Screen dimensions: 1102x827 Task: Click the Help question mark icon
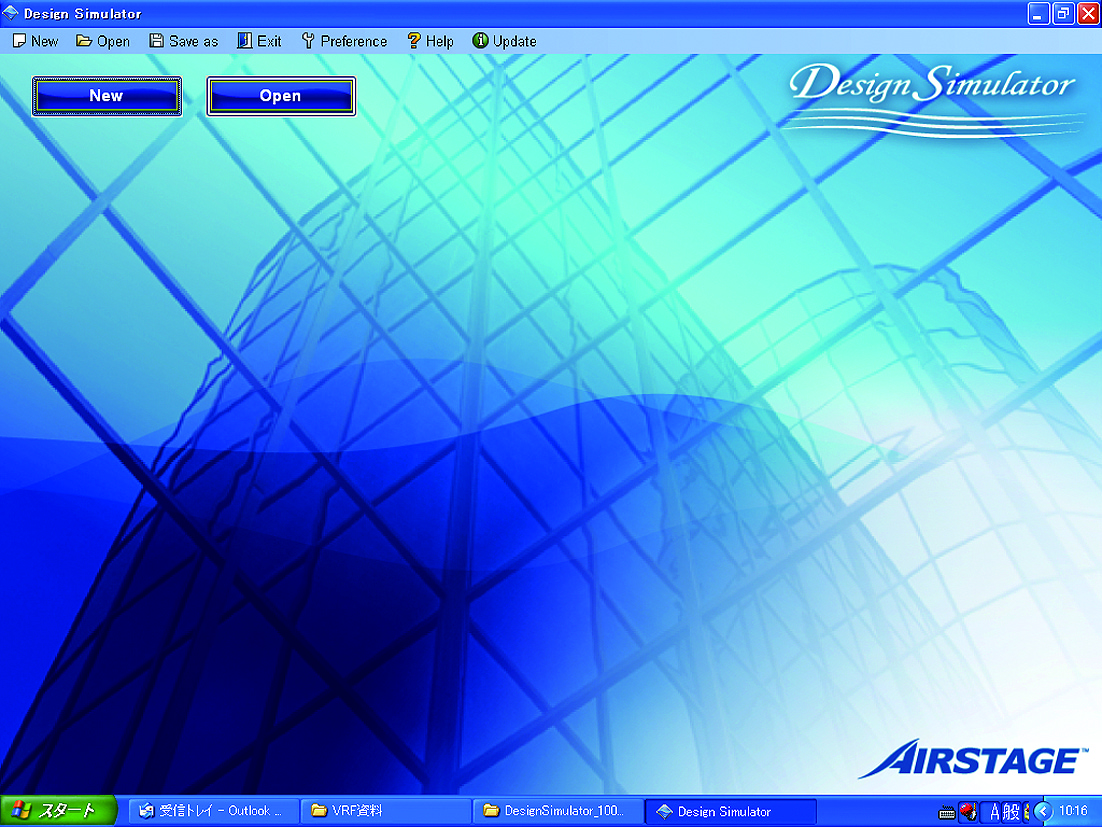tap(413, 41)
